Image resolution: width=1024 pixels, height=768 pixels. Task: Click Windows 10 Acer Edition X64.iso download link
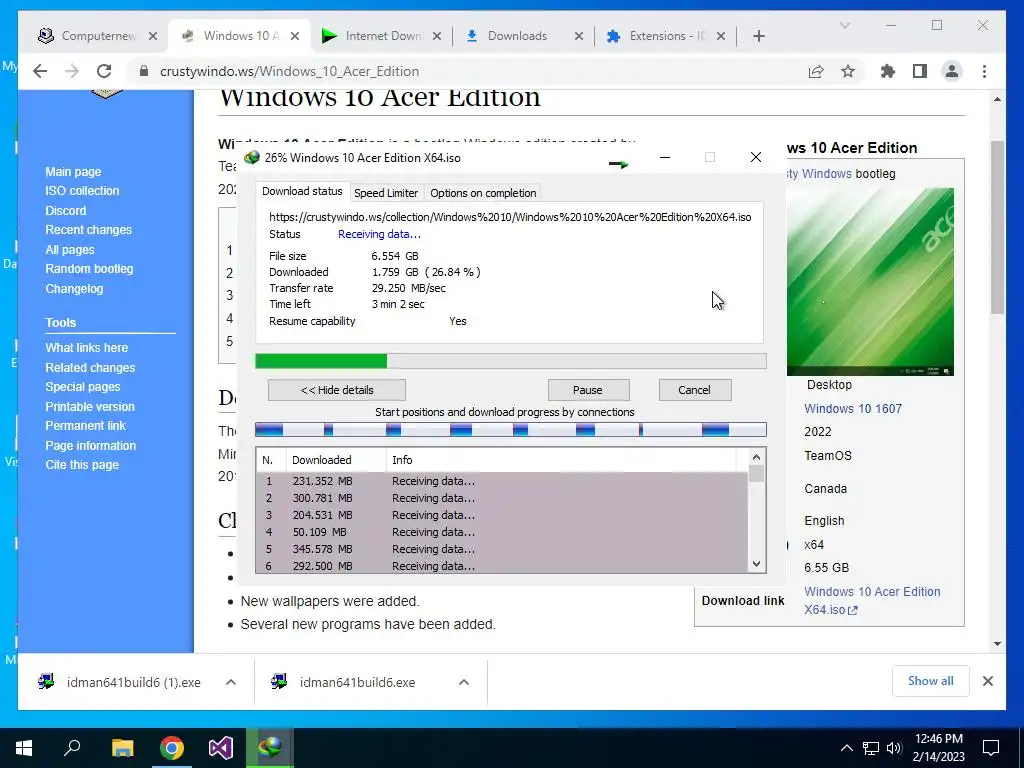(x=872, y=600)
